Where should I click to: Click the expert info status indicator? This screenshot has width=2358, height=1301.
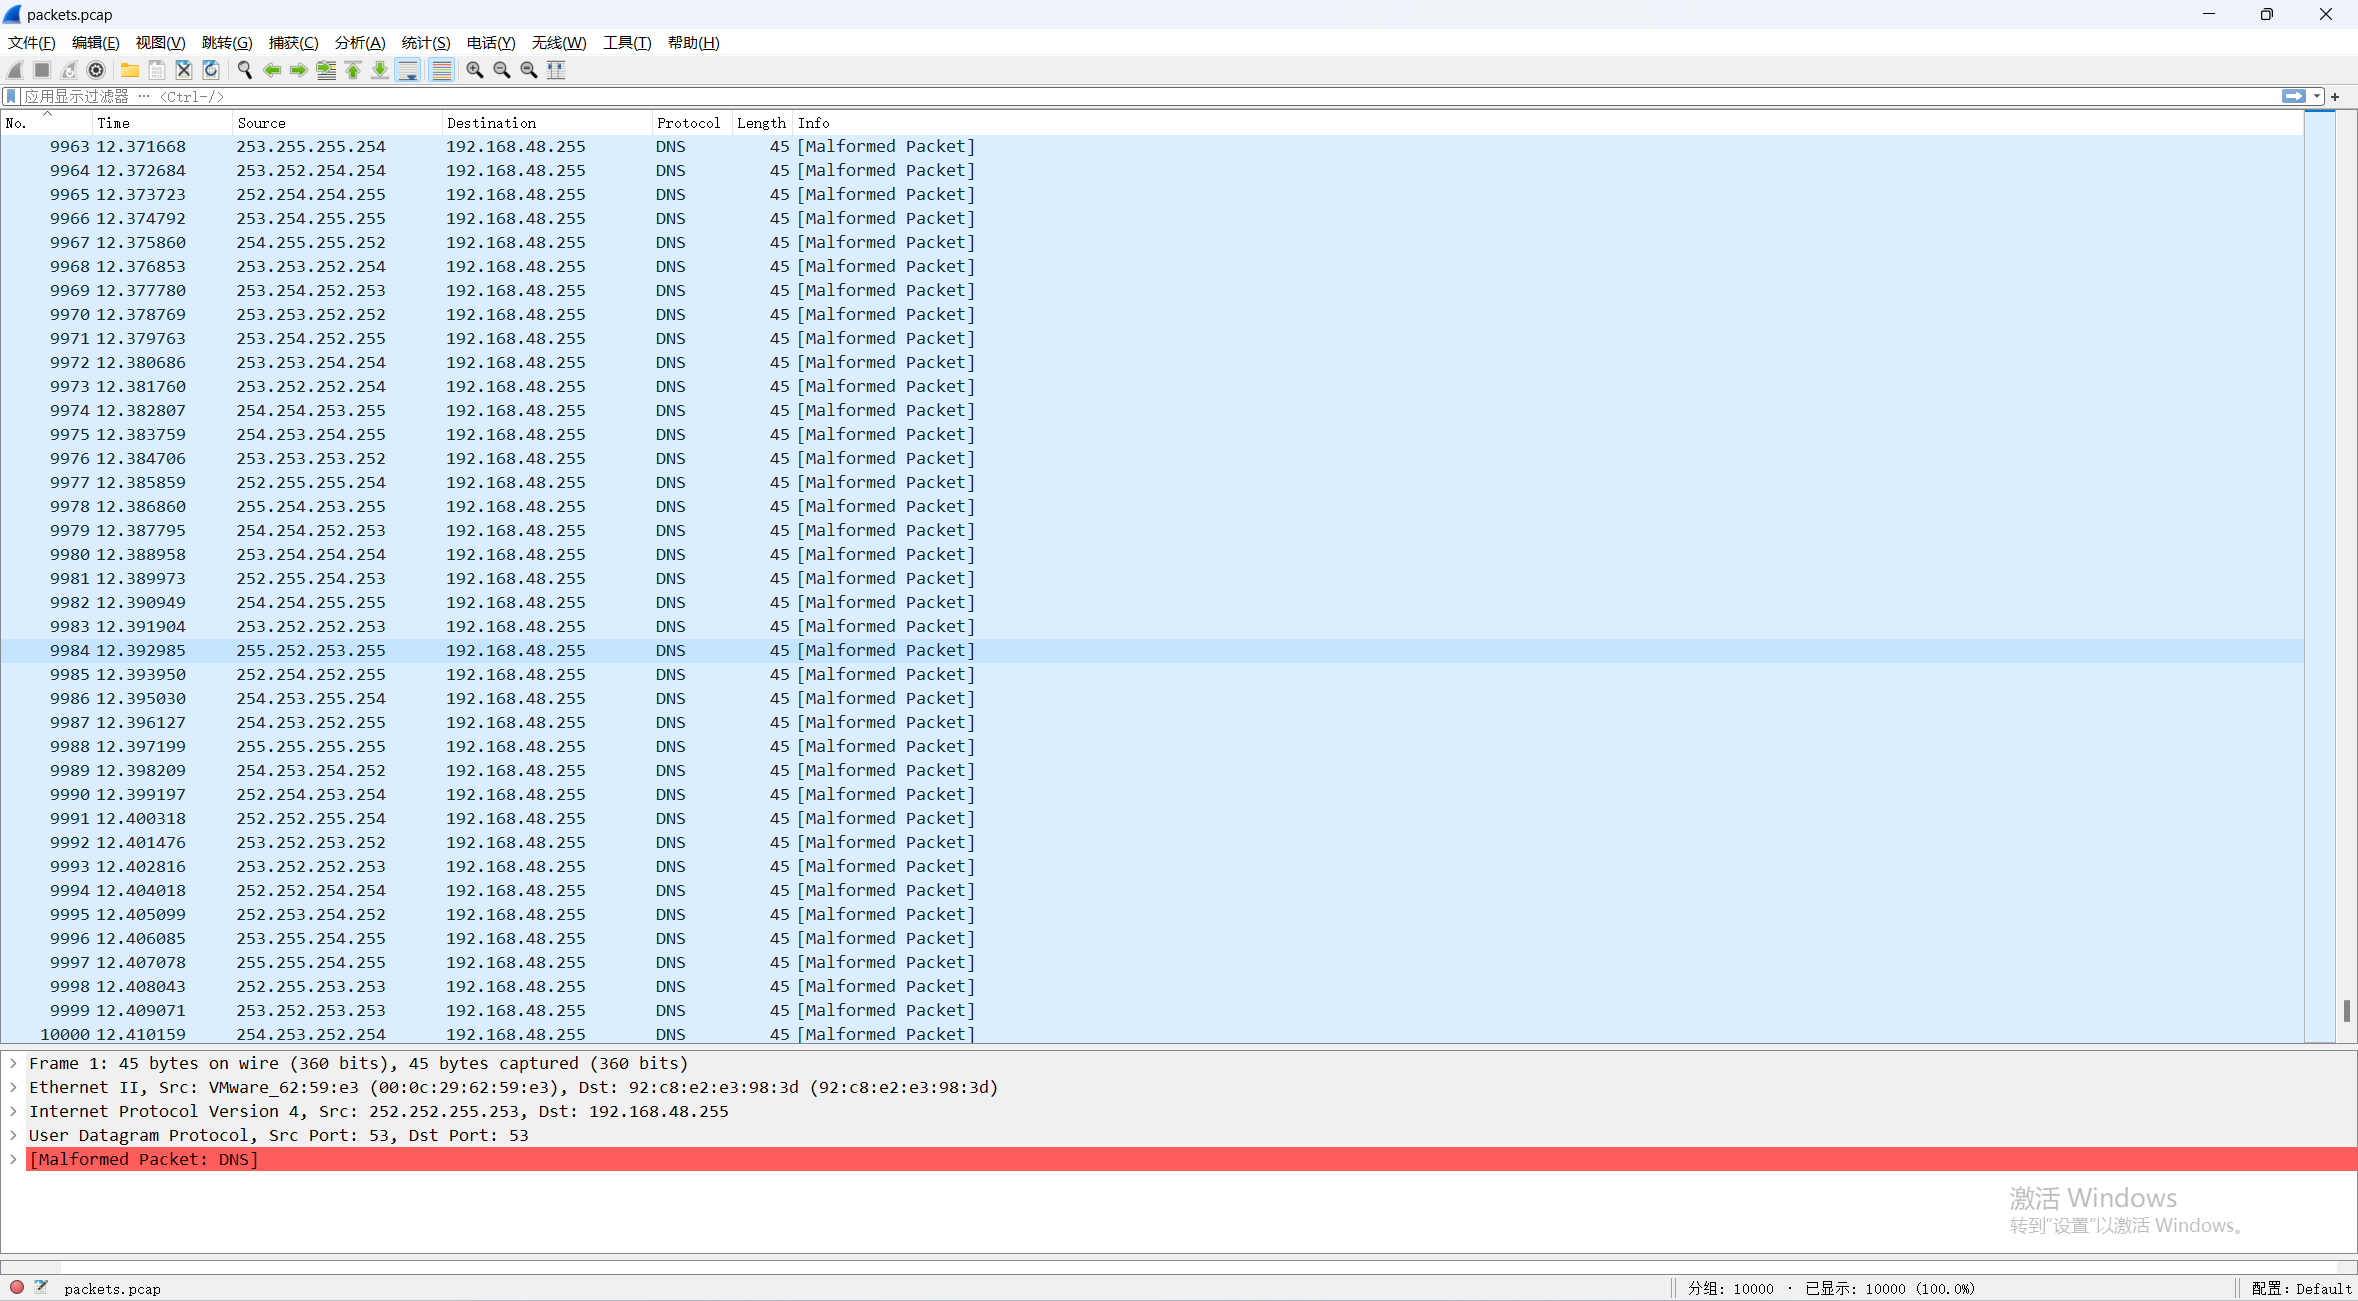pyautogui.click(x=17, y=1288)
